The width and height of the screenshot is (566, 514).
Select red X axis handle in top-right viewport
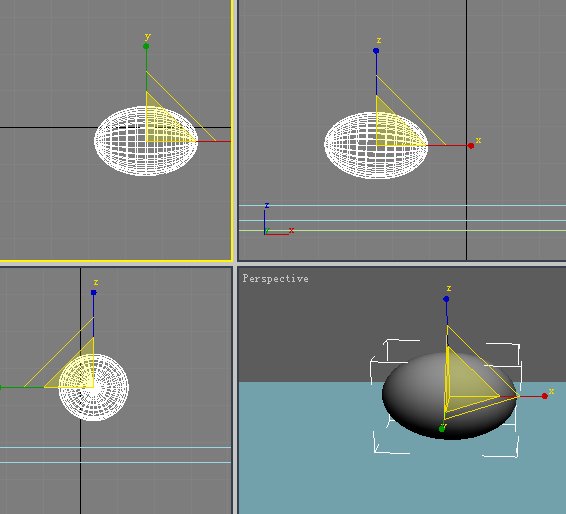(471, 146)
